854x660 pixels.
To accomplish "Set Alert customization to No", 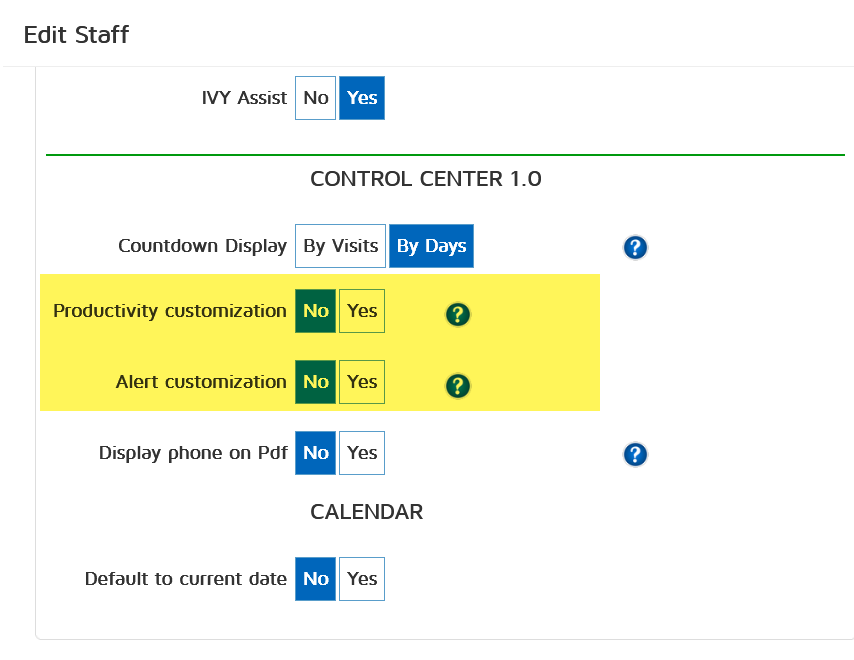I will [316, 382].
